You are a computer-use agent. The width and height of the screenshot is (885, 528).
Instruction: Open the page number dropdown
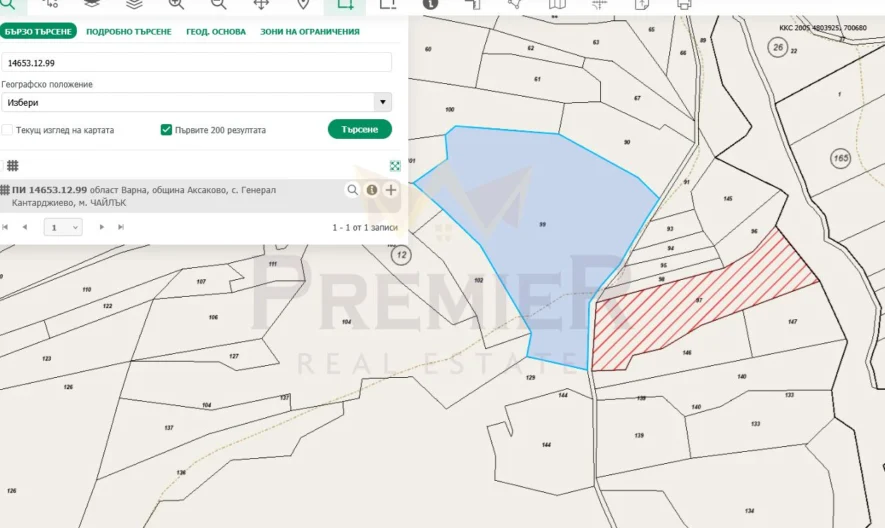point(63,228)
